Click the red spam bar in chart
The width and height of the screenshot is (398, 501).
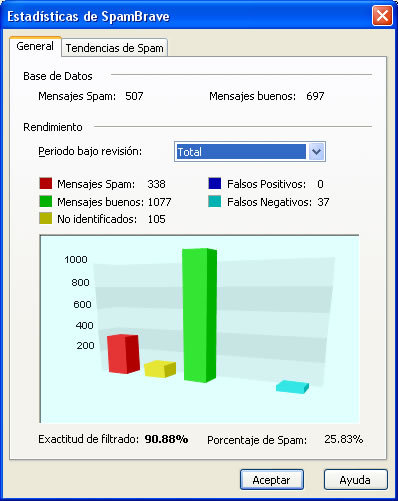click(123, 354)
